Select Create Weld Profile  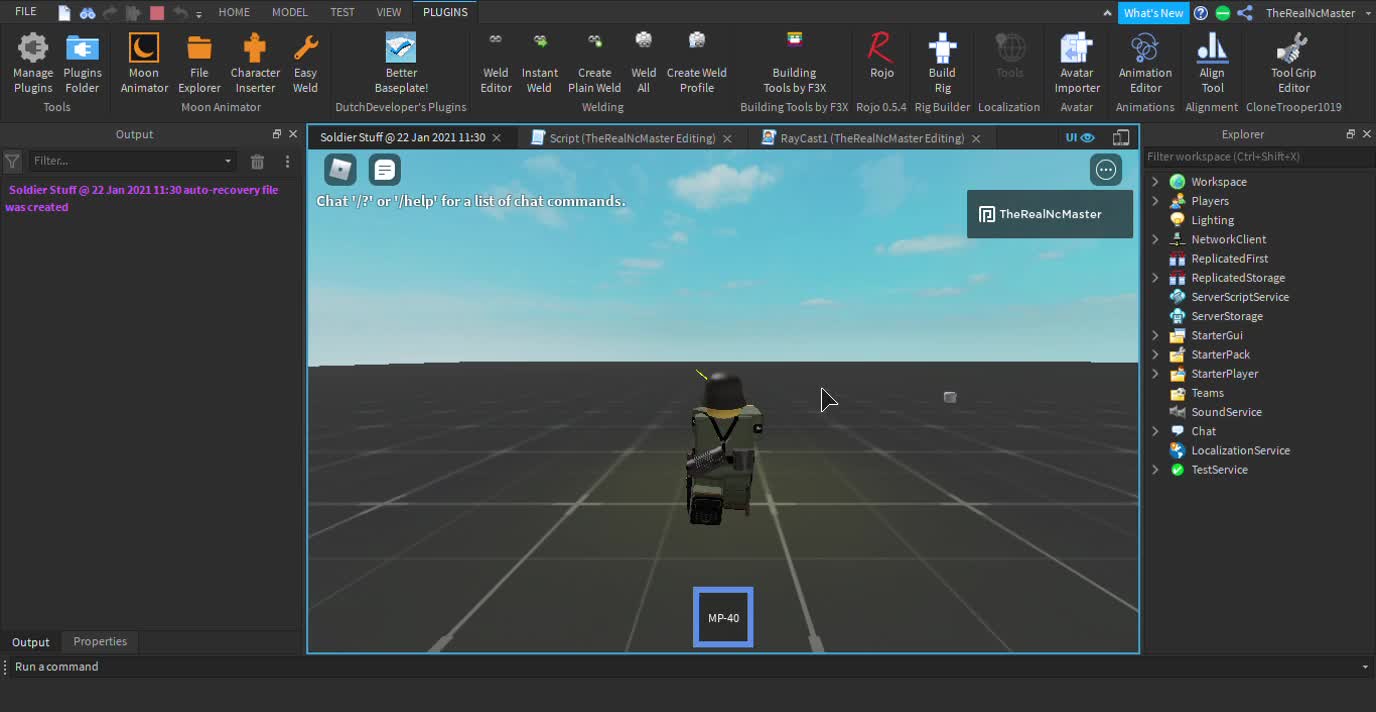696,64
